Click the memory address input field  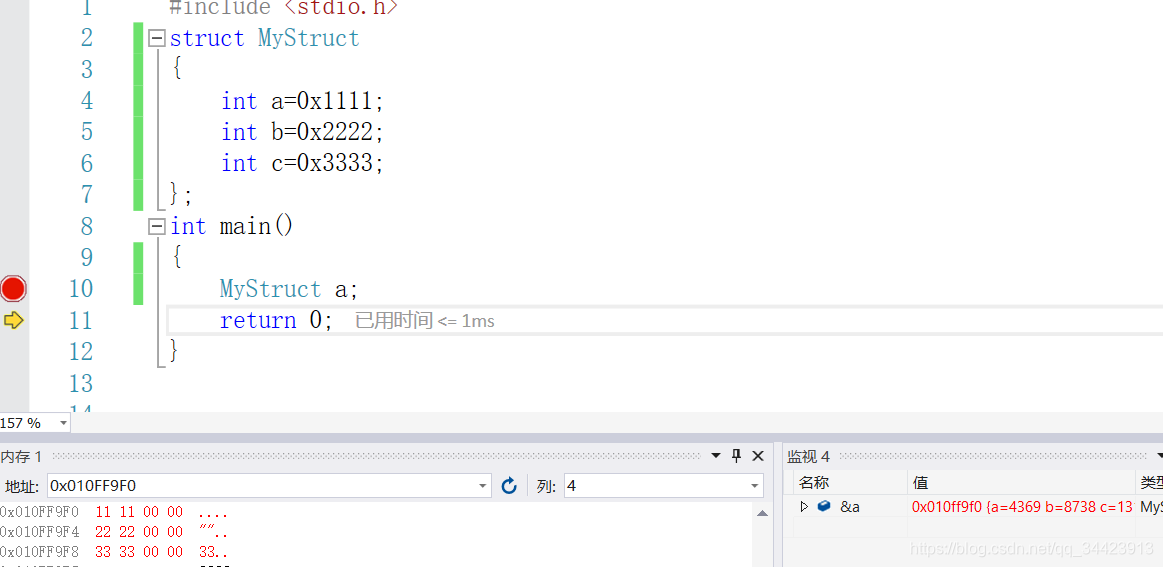click(x=262, y=486)
